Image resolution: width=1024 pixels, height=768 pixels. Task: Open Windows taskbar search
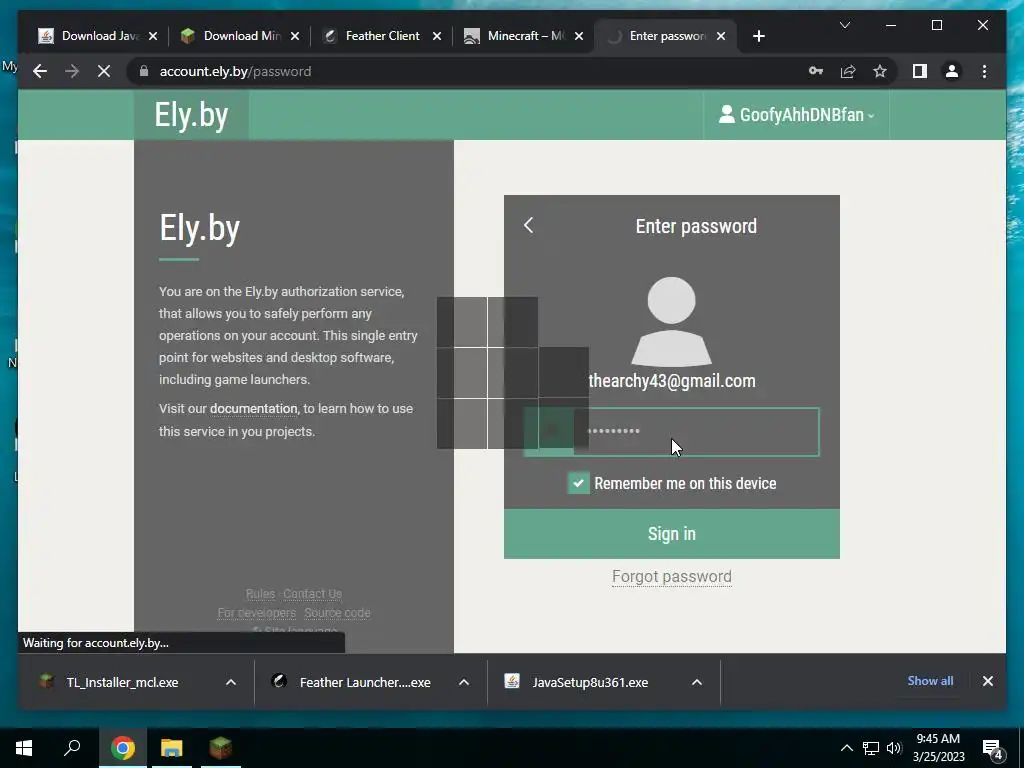(72, 748)
